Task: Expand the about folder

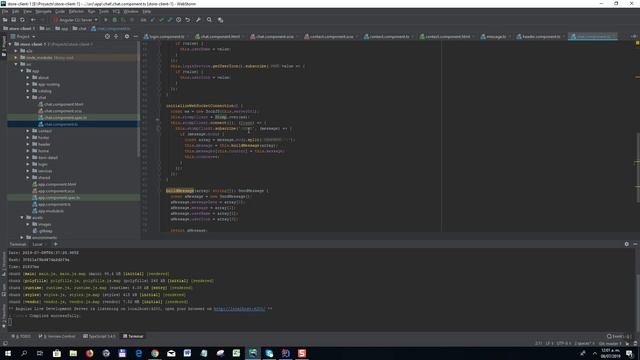Action: (x=28, y=78)
